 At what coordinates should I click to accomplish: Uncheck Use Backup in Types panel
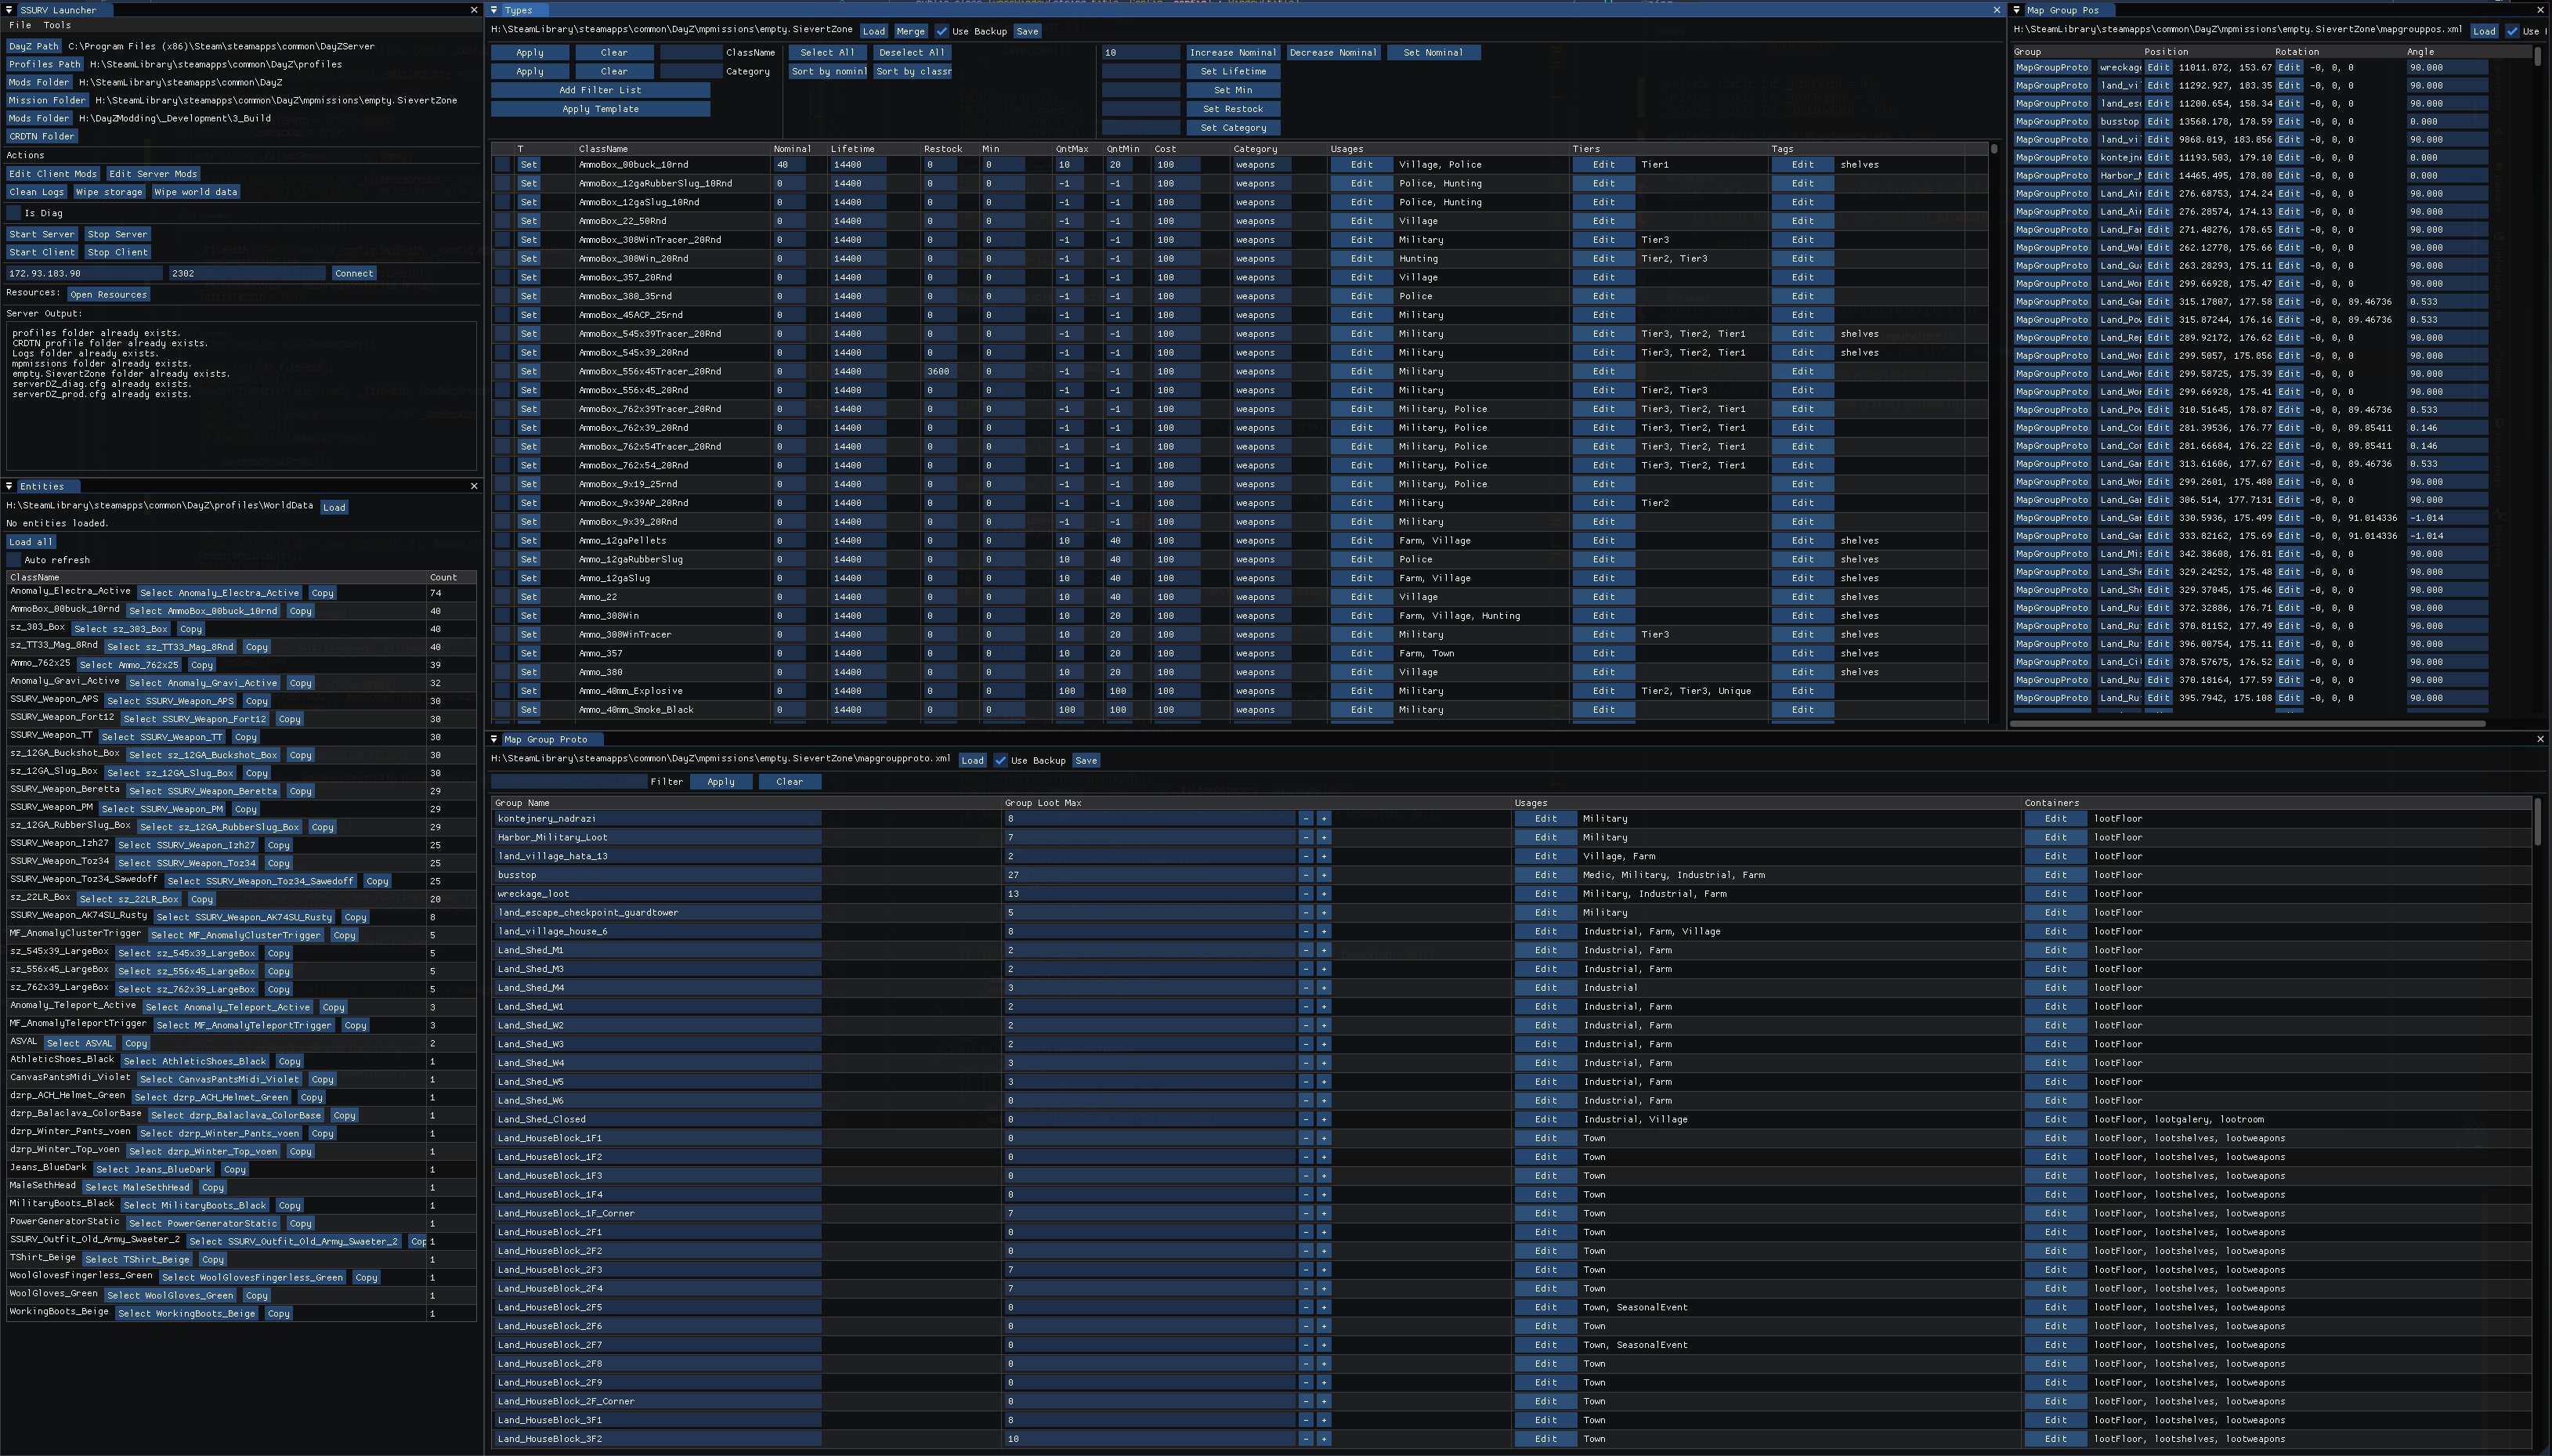(x=942, y=31)
